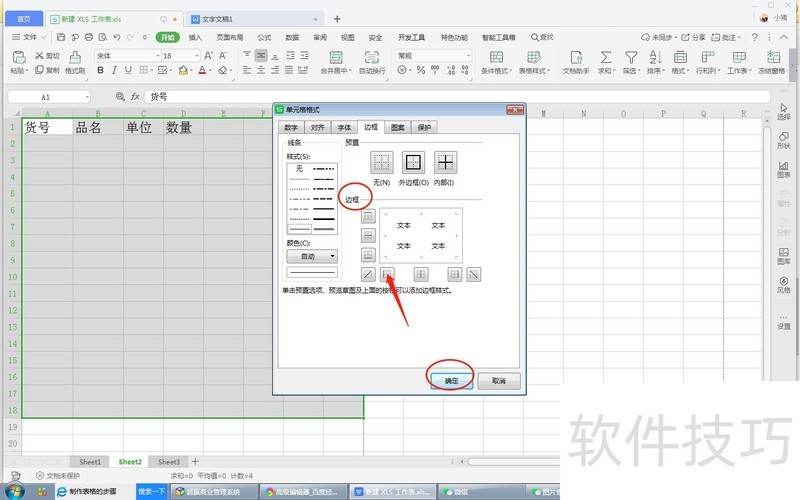Image resolution: width=800 pixels, height=500 pixels.
Task: Click the red font color swatch
Action: coord(201,71)
